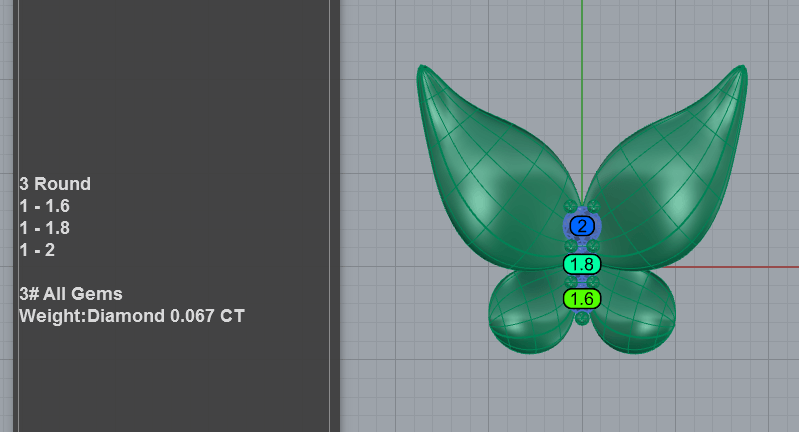This screenshot has width=799, height=432.
Task: Select the green gem label 1.6
Action: (x=582, y=299)
